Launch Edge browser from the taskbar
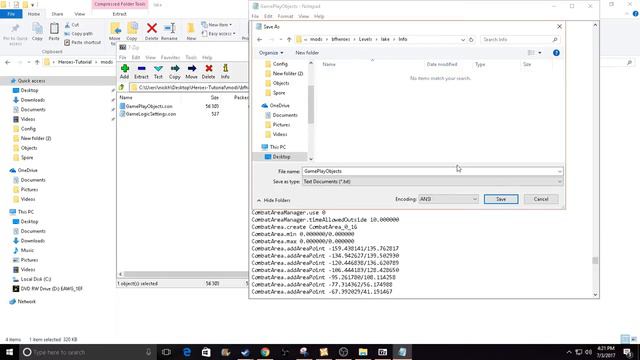 point(187,352)
